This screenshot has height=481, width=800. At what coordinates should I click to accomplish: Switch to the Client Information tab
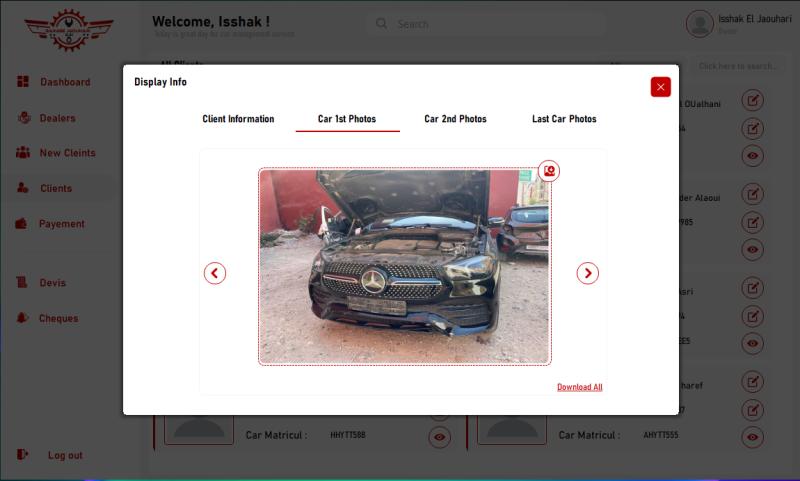pyautogui.click(x=238, y=119)
